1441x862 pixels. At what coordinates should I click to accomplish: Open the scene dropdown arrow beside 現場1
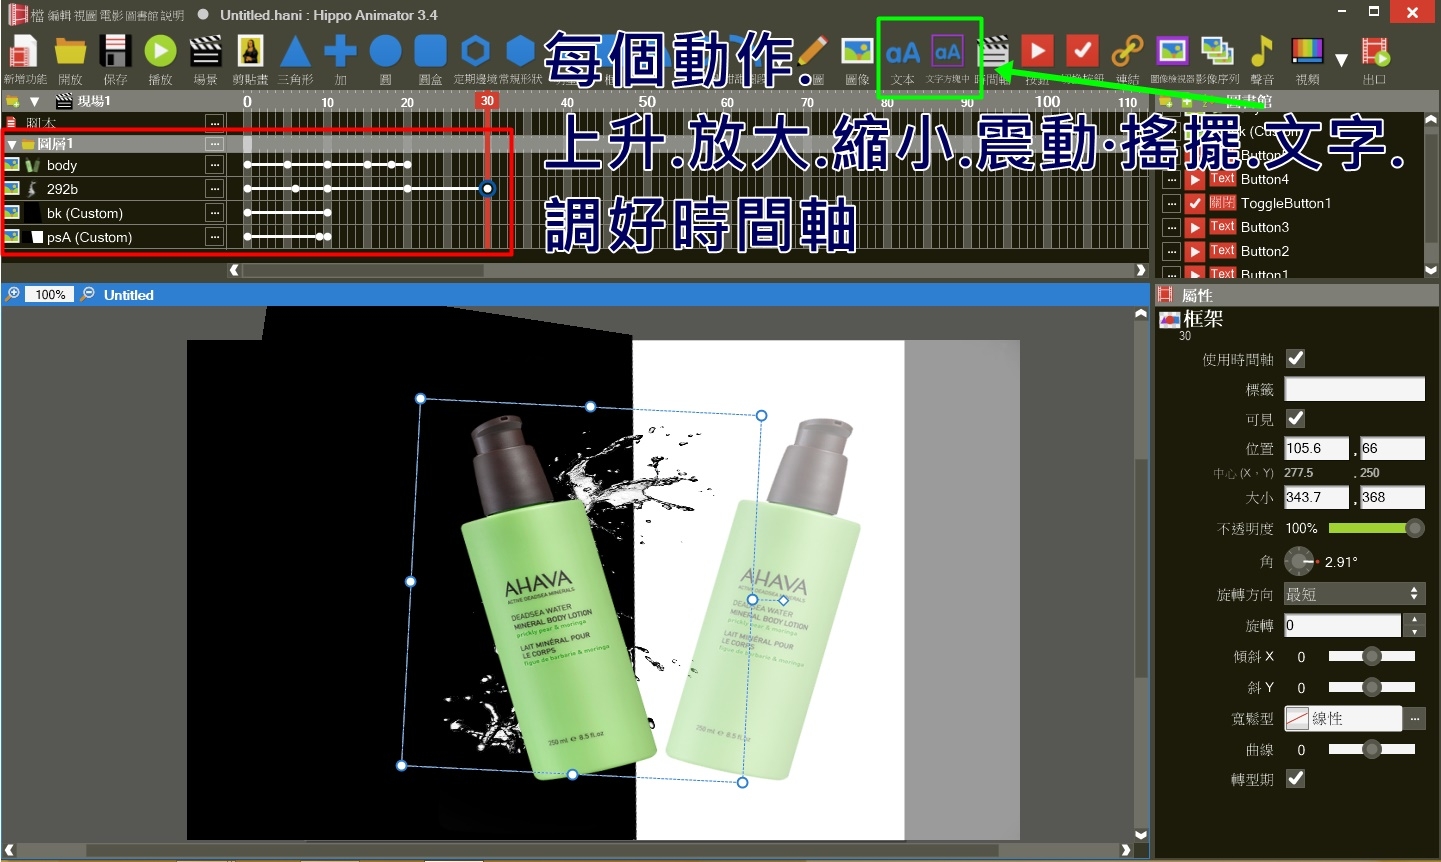pyautogui.click(x=34, y=101)
